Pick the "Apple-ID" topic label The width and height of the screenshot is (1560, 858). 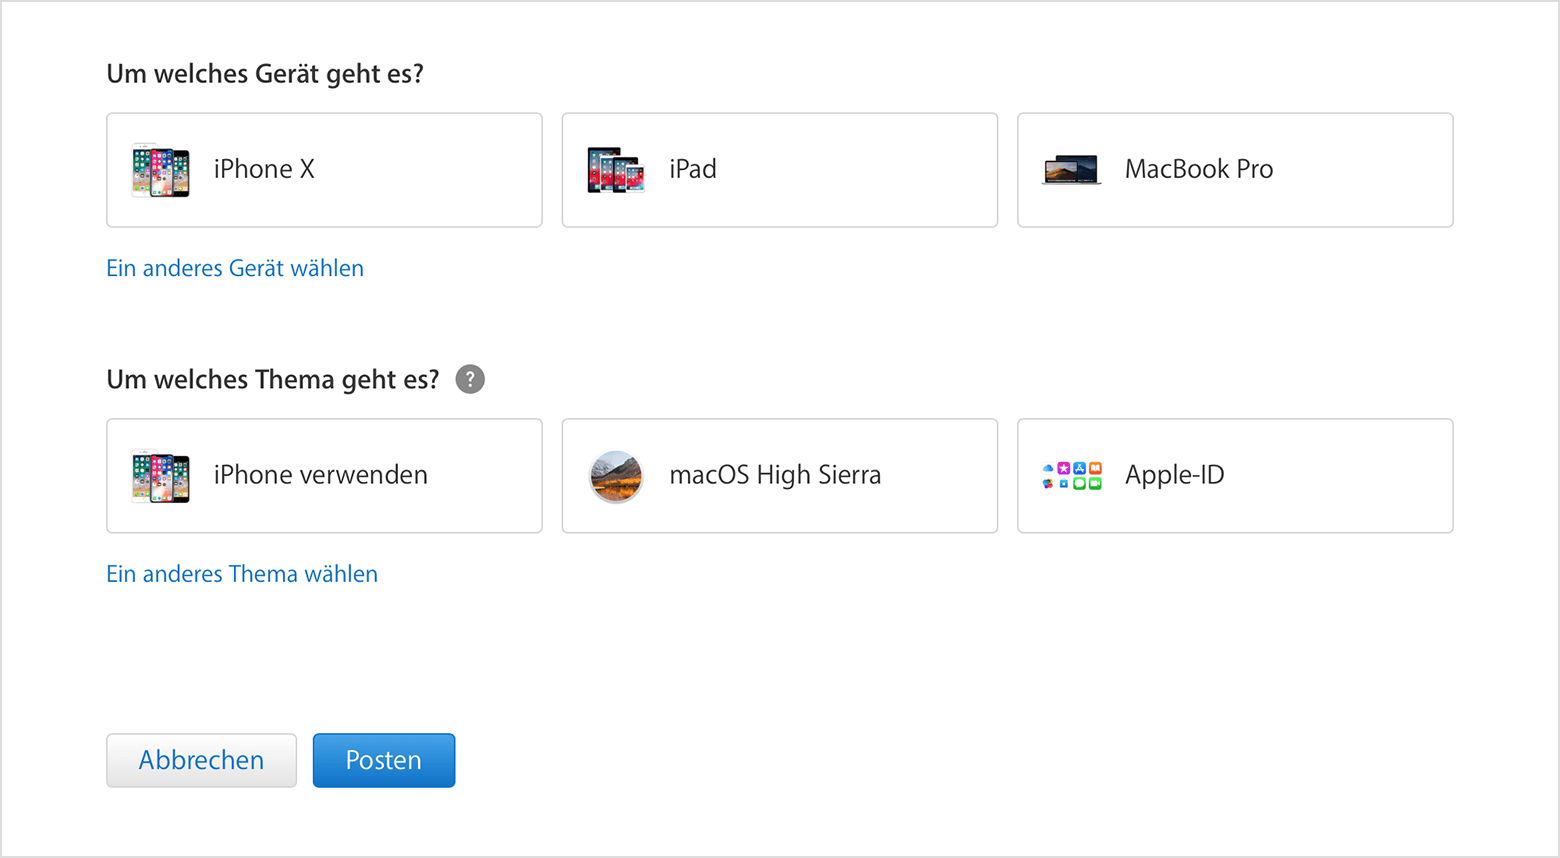tap(1174, 475)
